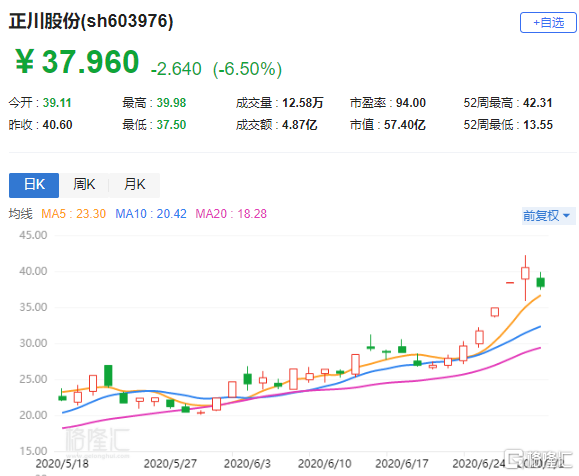Click the MA20 : 18.28 indicator label
579x476 pixels.
pos(231,214)
